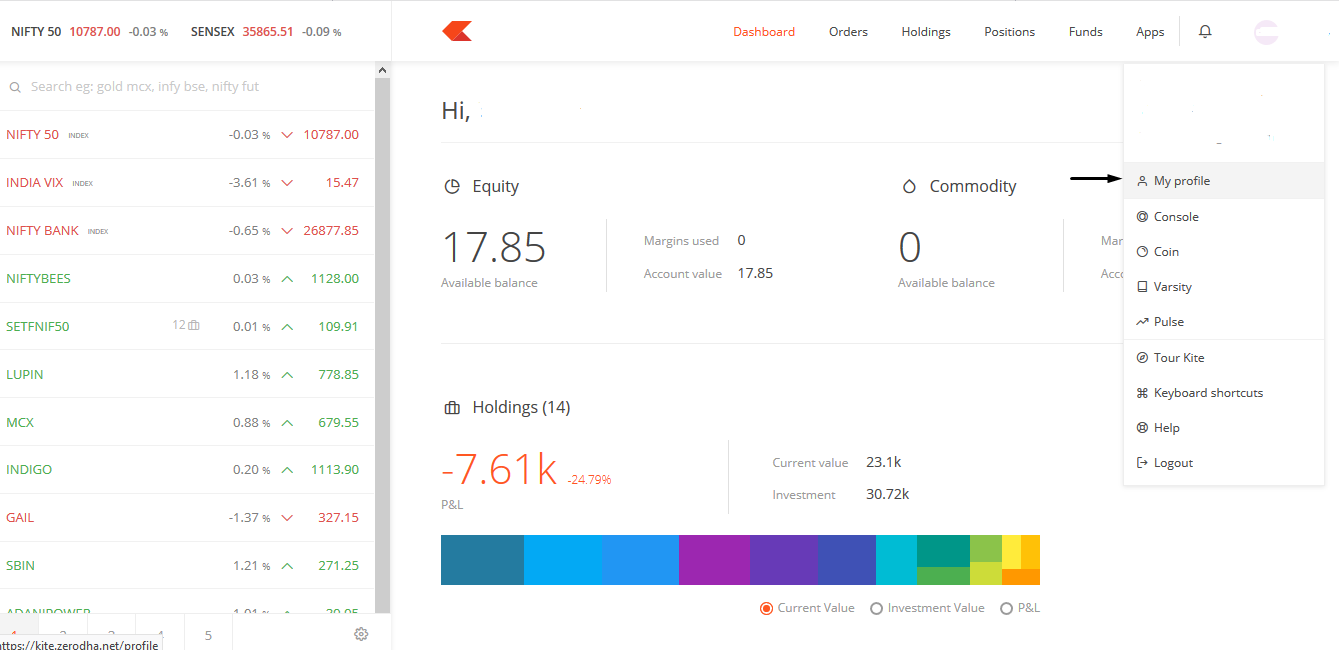Viewport: 1339px width, 650px height.
Task: Click LUPIN up chevron
Action: tap(287, 375)
